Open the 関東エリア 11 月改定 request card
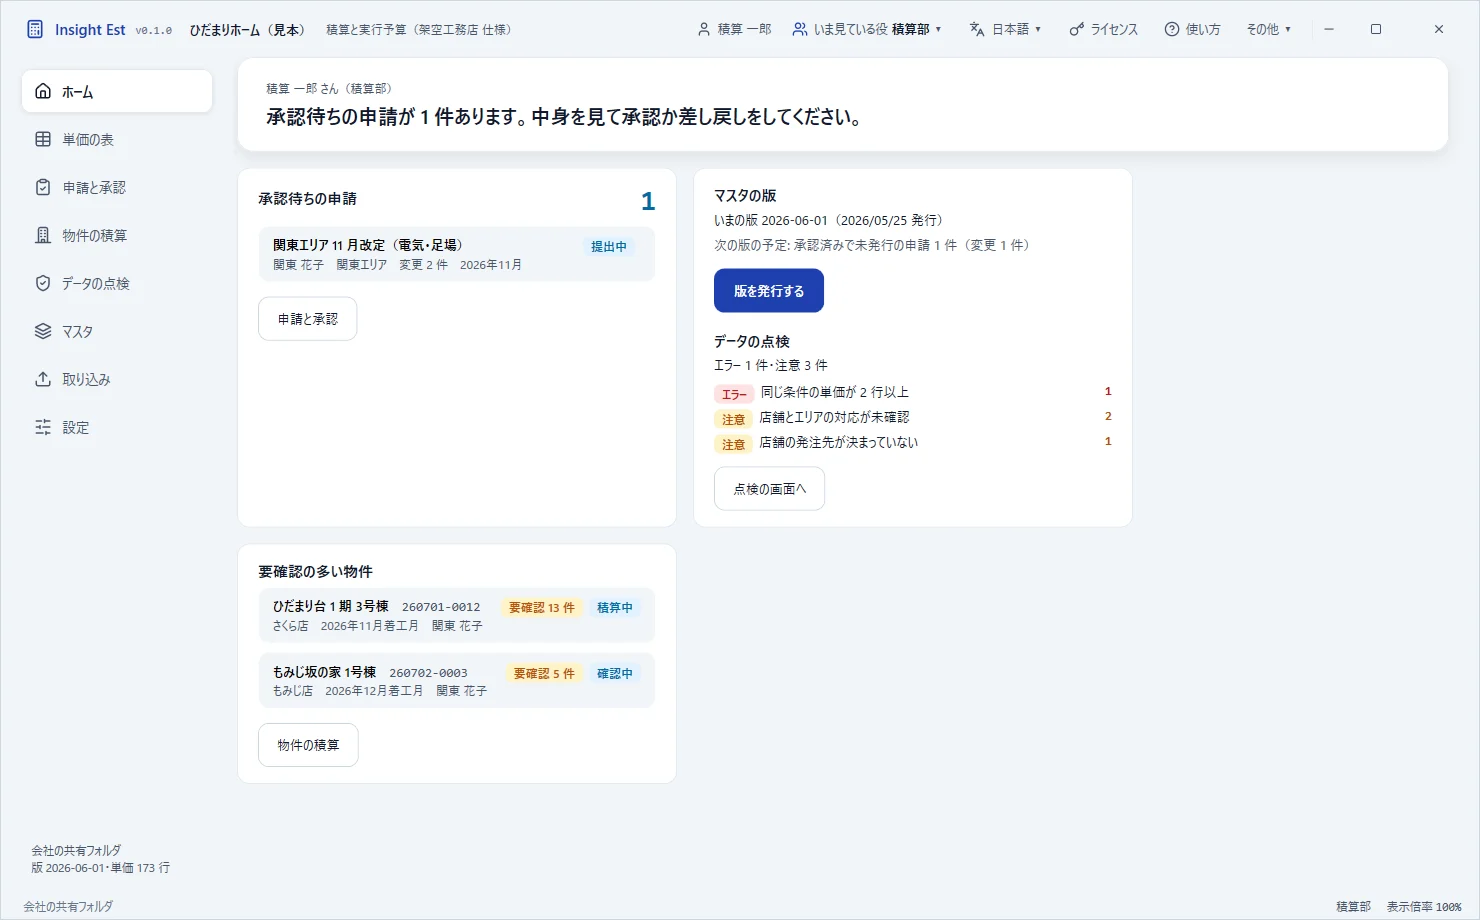This screenshot has width=1480, height=920. click(x=456, y=254)
